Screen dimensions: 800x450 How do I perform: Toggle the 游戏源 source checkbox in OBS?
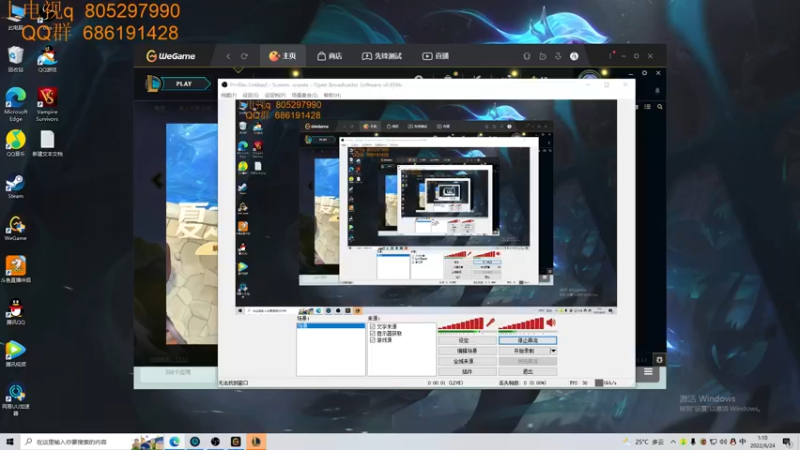point(372,340)
